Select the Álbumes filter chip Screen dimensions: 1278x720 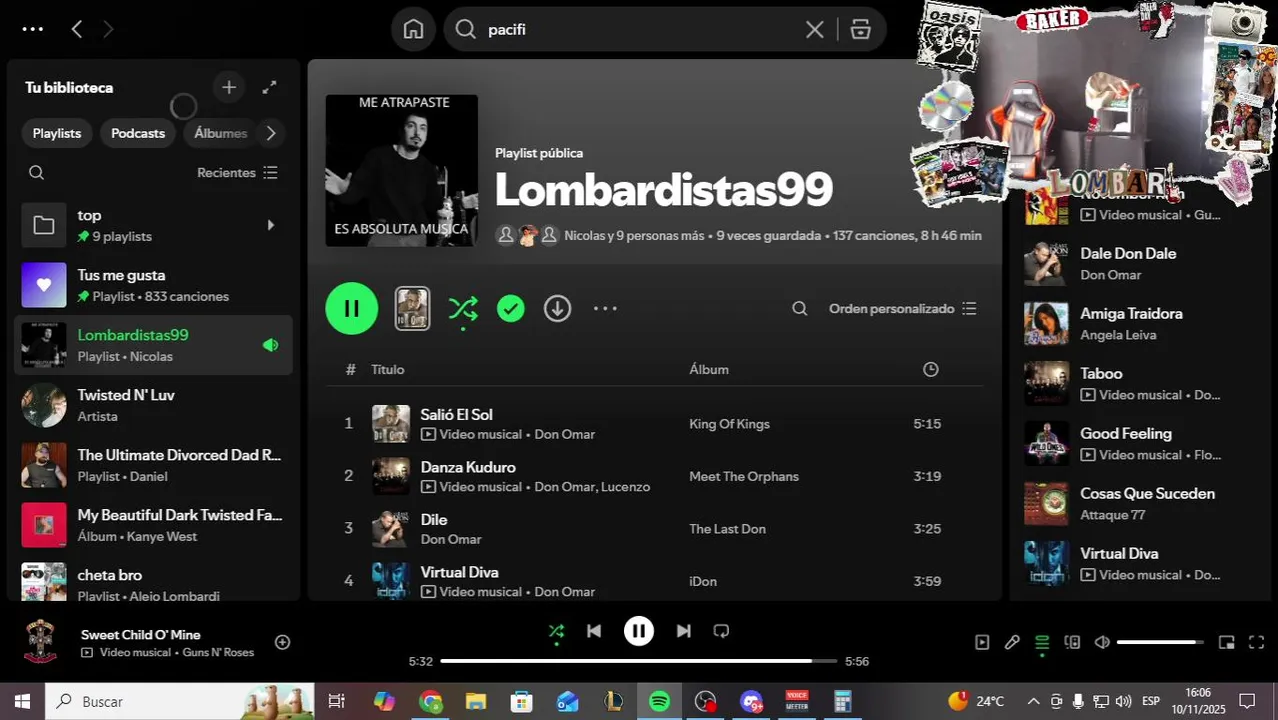pos(220,133)
